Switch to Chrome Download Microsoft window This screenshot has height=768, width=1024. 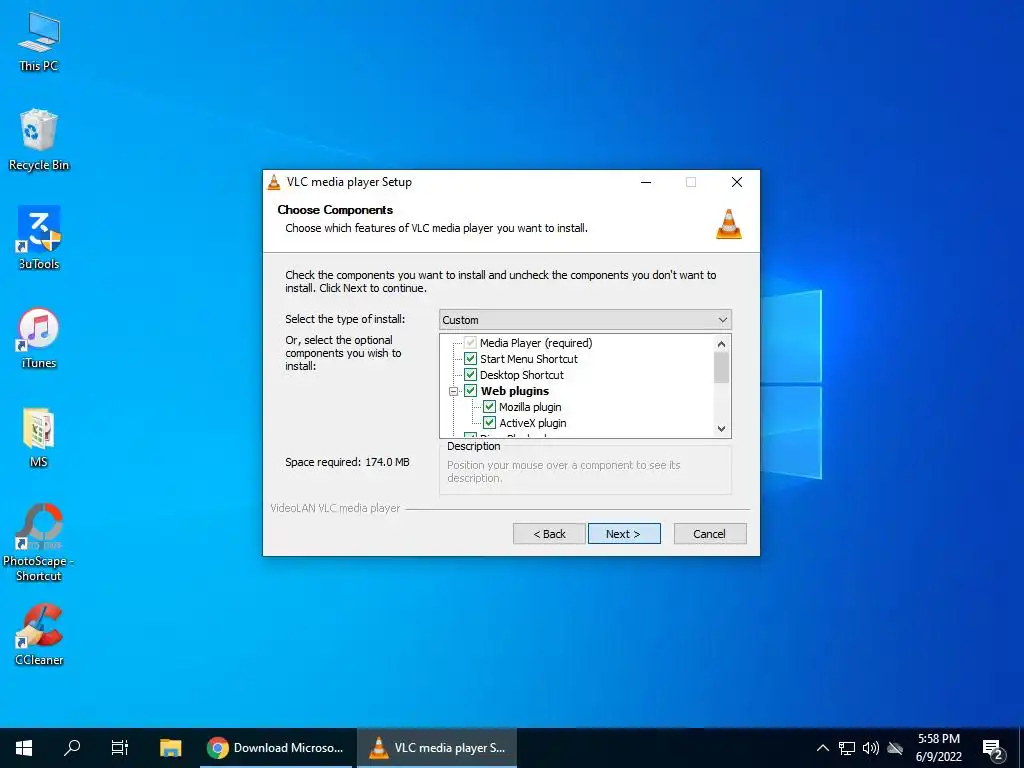click(x=276, y=748)
